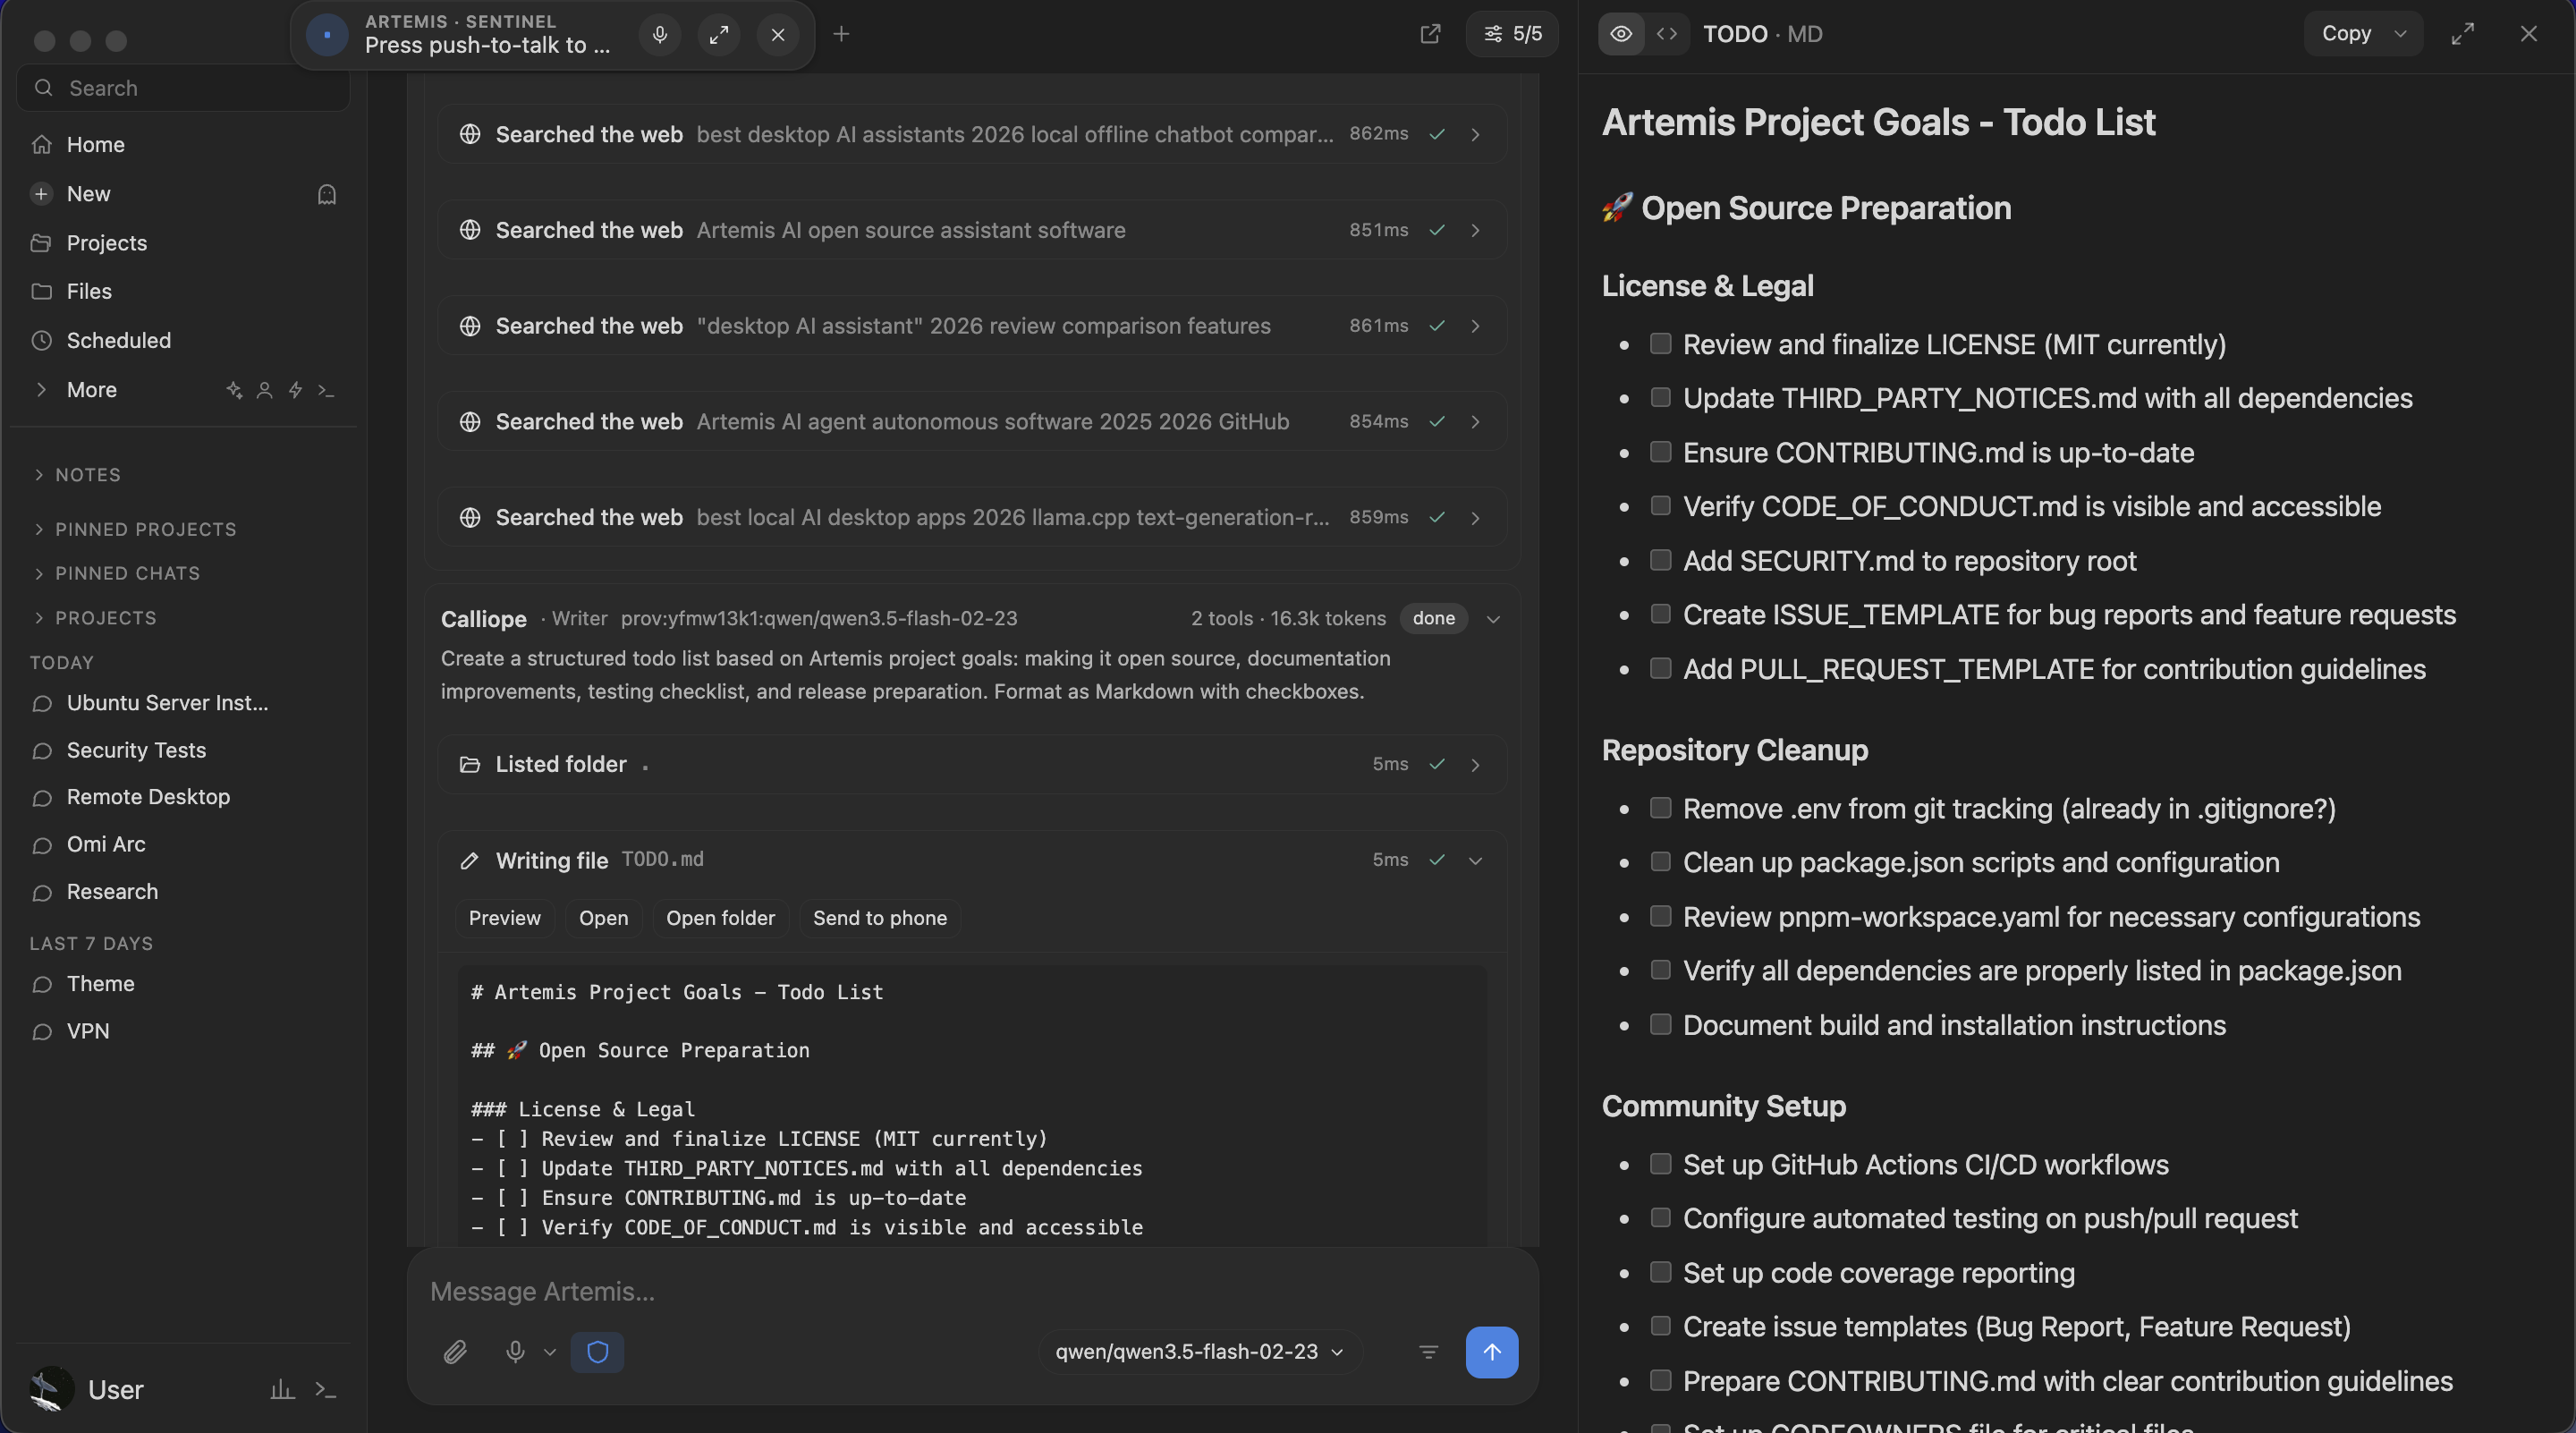The height and width of the screenshot is (1433, 2576).
Task: Send the message with the blue arrow
Action: click(x=1492, y=1352)
